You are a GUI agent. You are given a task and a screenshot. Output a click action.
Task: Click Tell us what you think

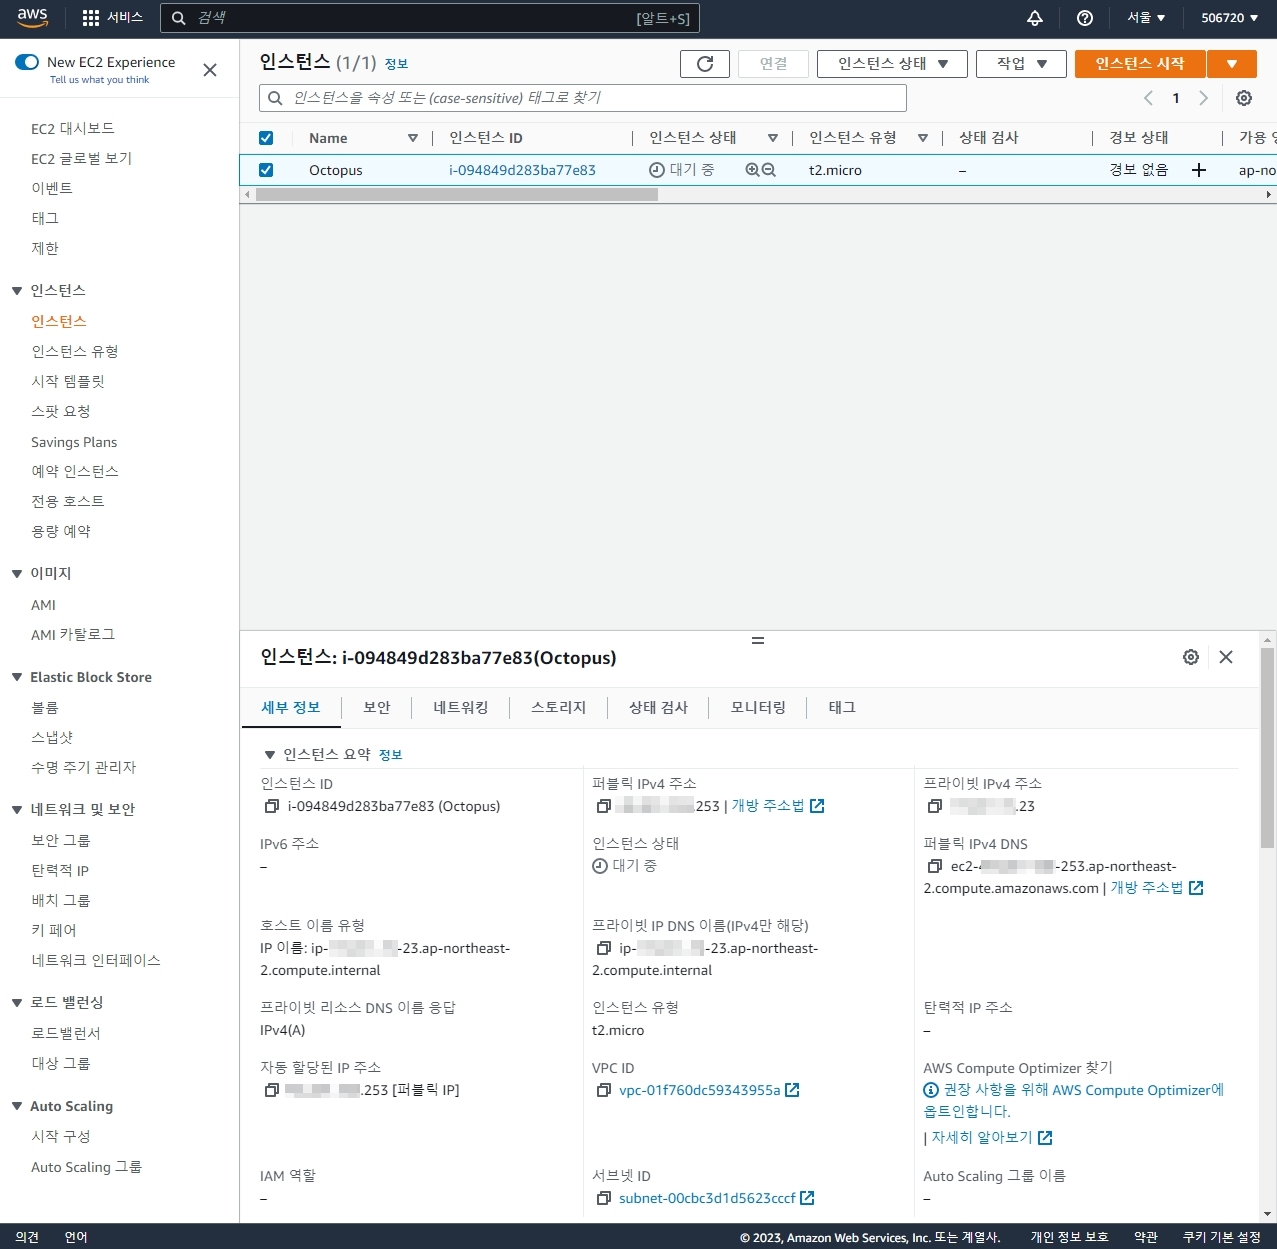click(x=99, y=80)
